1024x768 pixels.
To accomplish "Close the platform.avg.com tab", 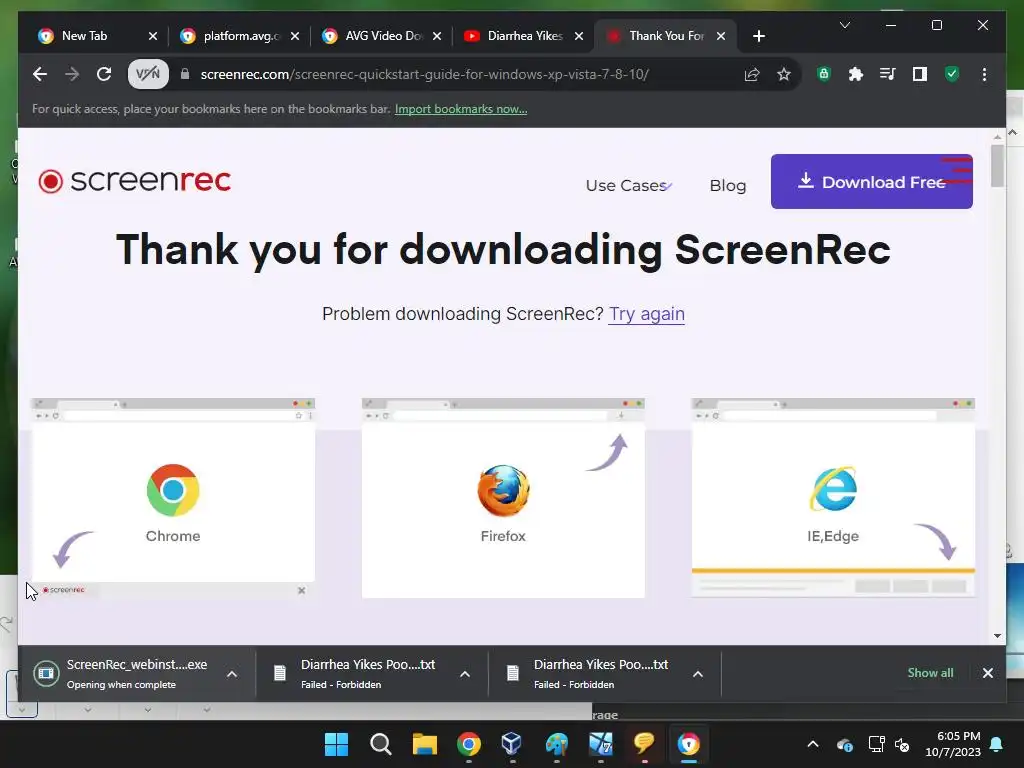I will [x=295, y=36].
